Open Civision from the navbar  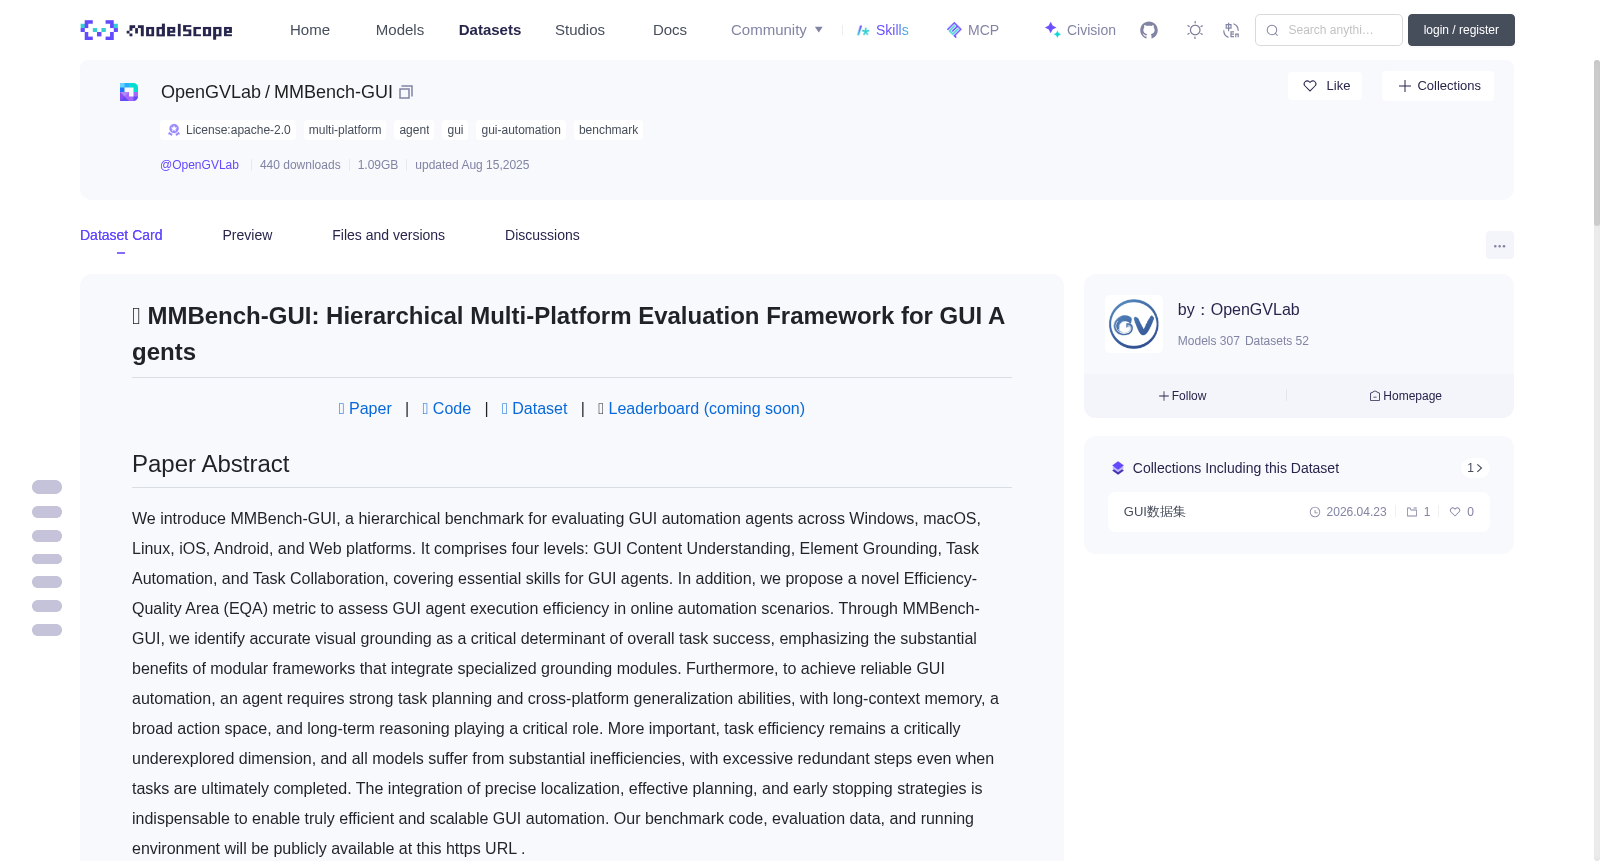(1080, 30)
